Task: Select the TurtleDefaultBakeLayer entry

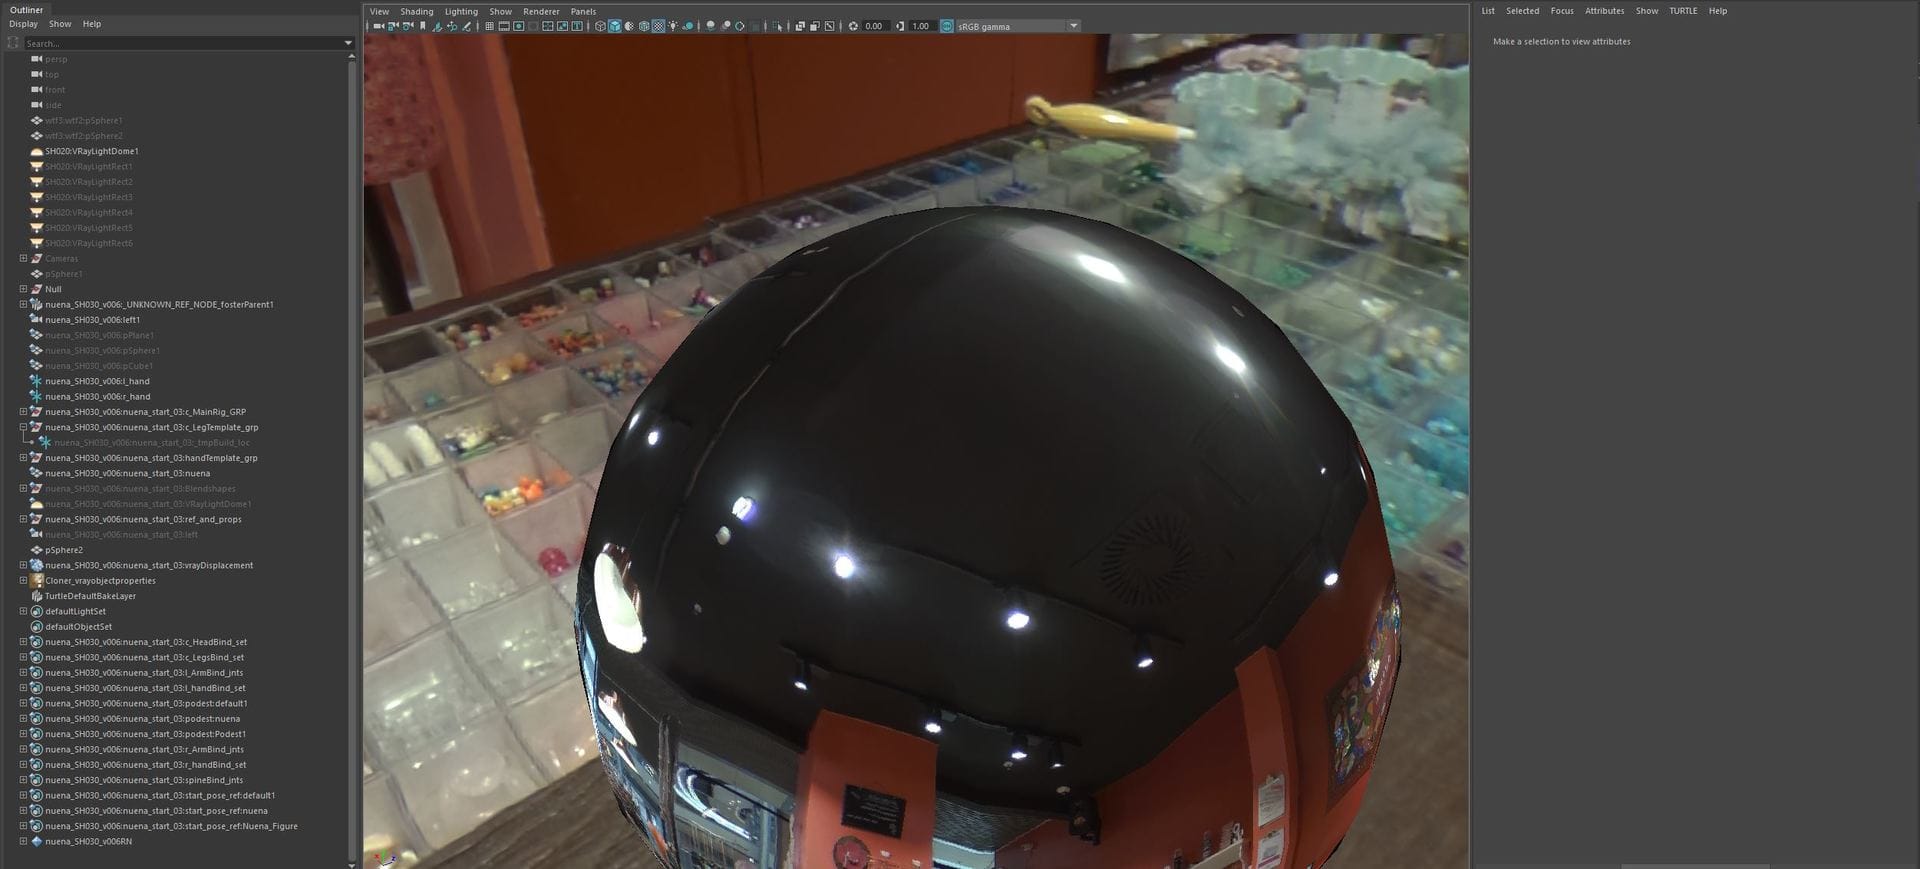Action: [x=90, y=596]
